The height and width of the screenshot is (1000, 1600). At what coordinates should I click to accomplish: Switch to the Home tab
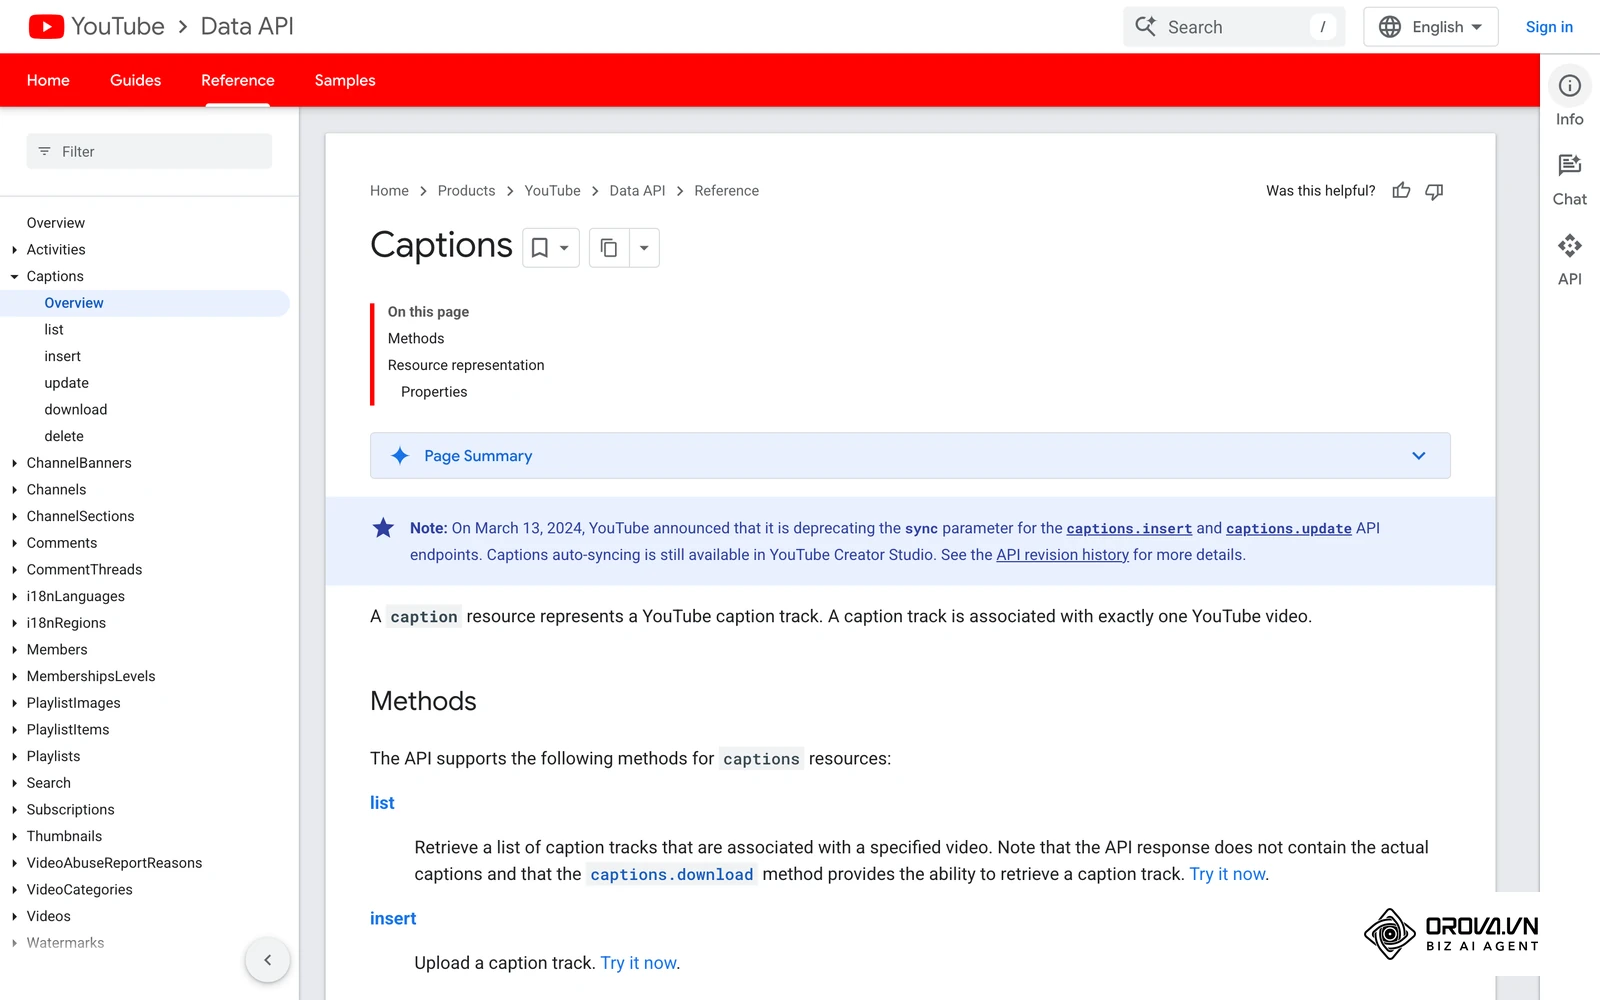48,80
